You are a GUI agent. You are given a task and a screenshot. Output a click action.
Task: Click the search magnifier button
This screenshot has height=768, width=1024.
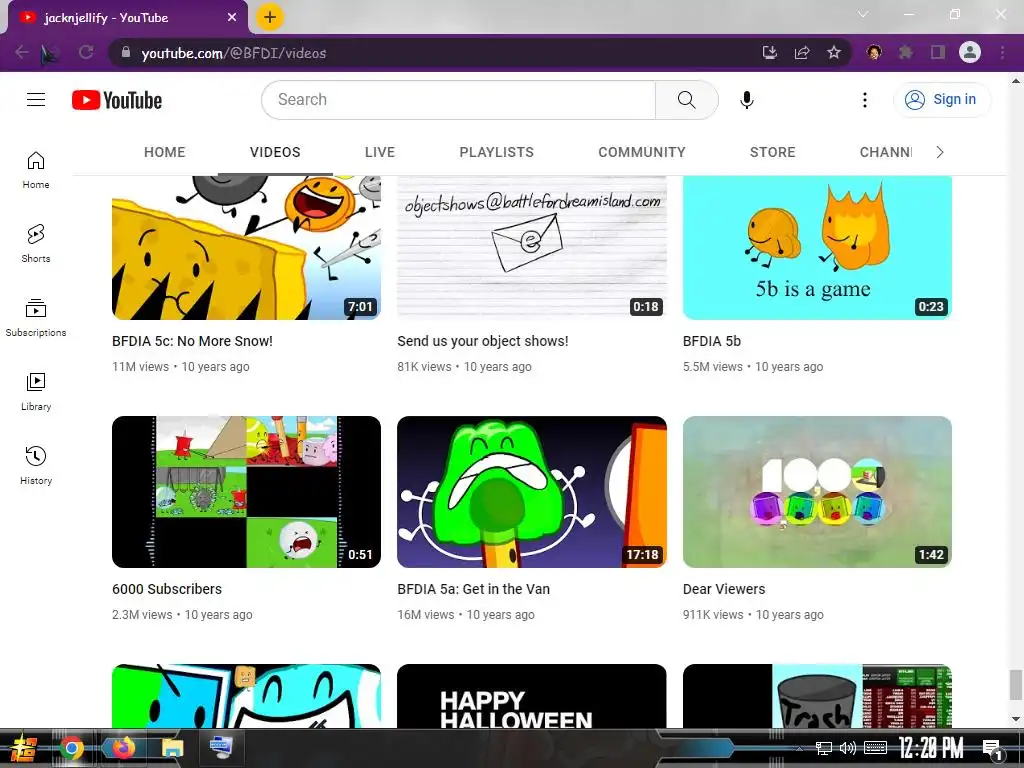click(686, 100)
